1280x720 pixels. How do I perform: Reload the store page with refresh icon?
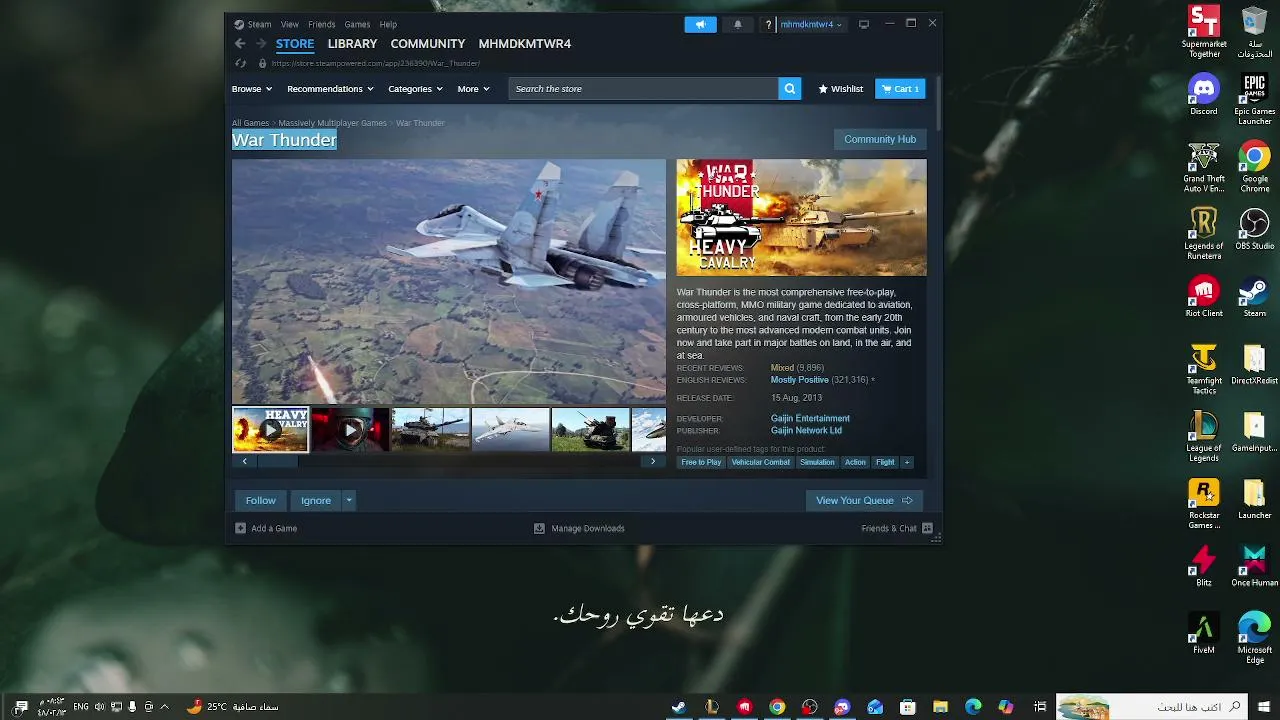[x=240, y=63]
